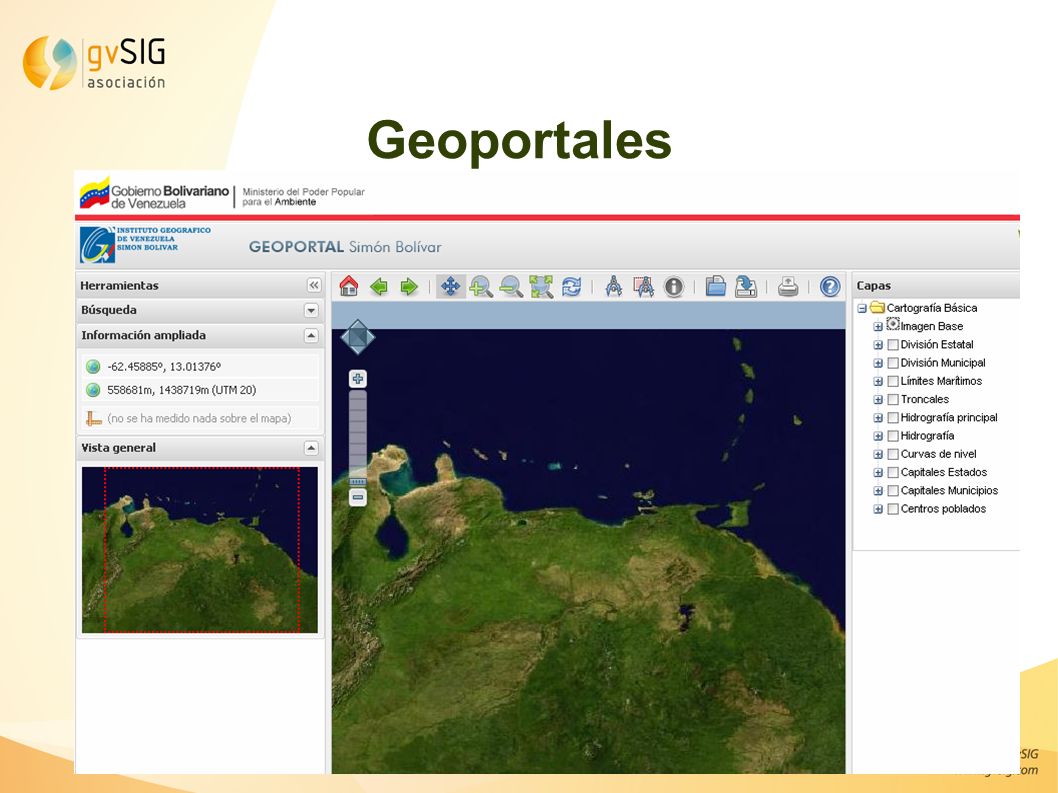Select the Zoom Out magnifier tool

tap(511, 287)
